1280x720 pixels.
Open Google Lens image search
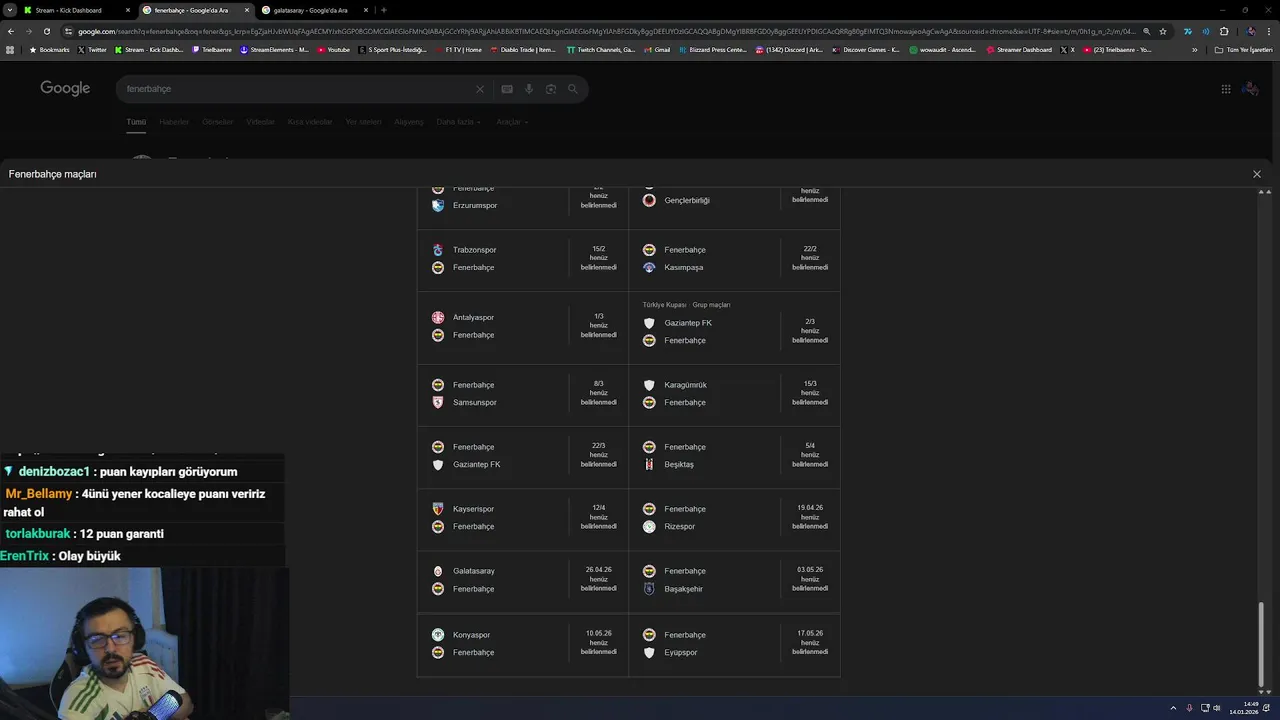click(551, 89)
